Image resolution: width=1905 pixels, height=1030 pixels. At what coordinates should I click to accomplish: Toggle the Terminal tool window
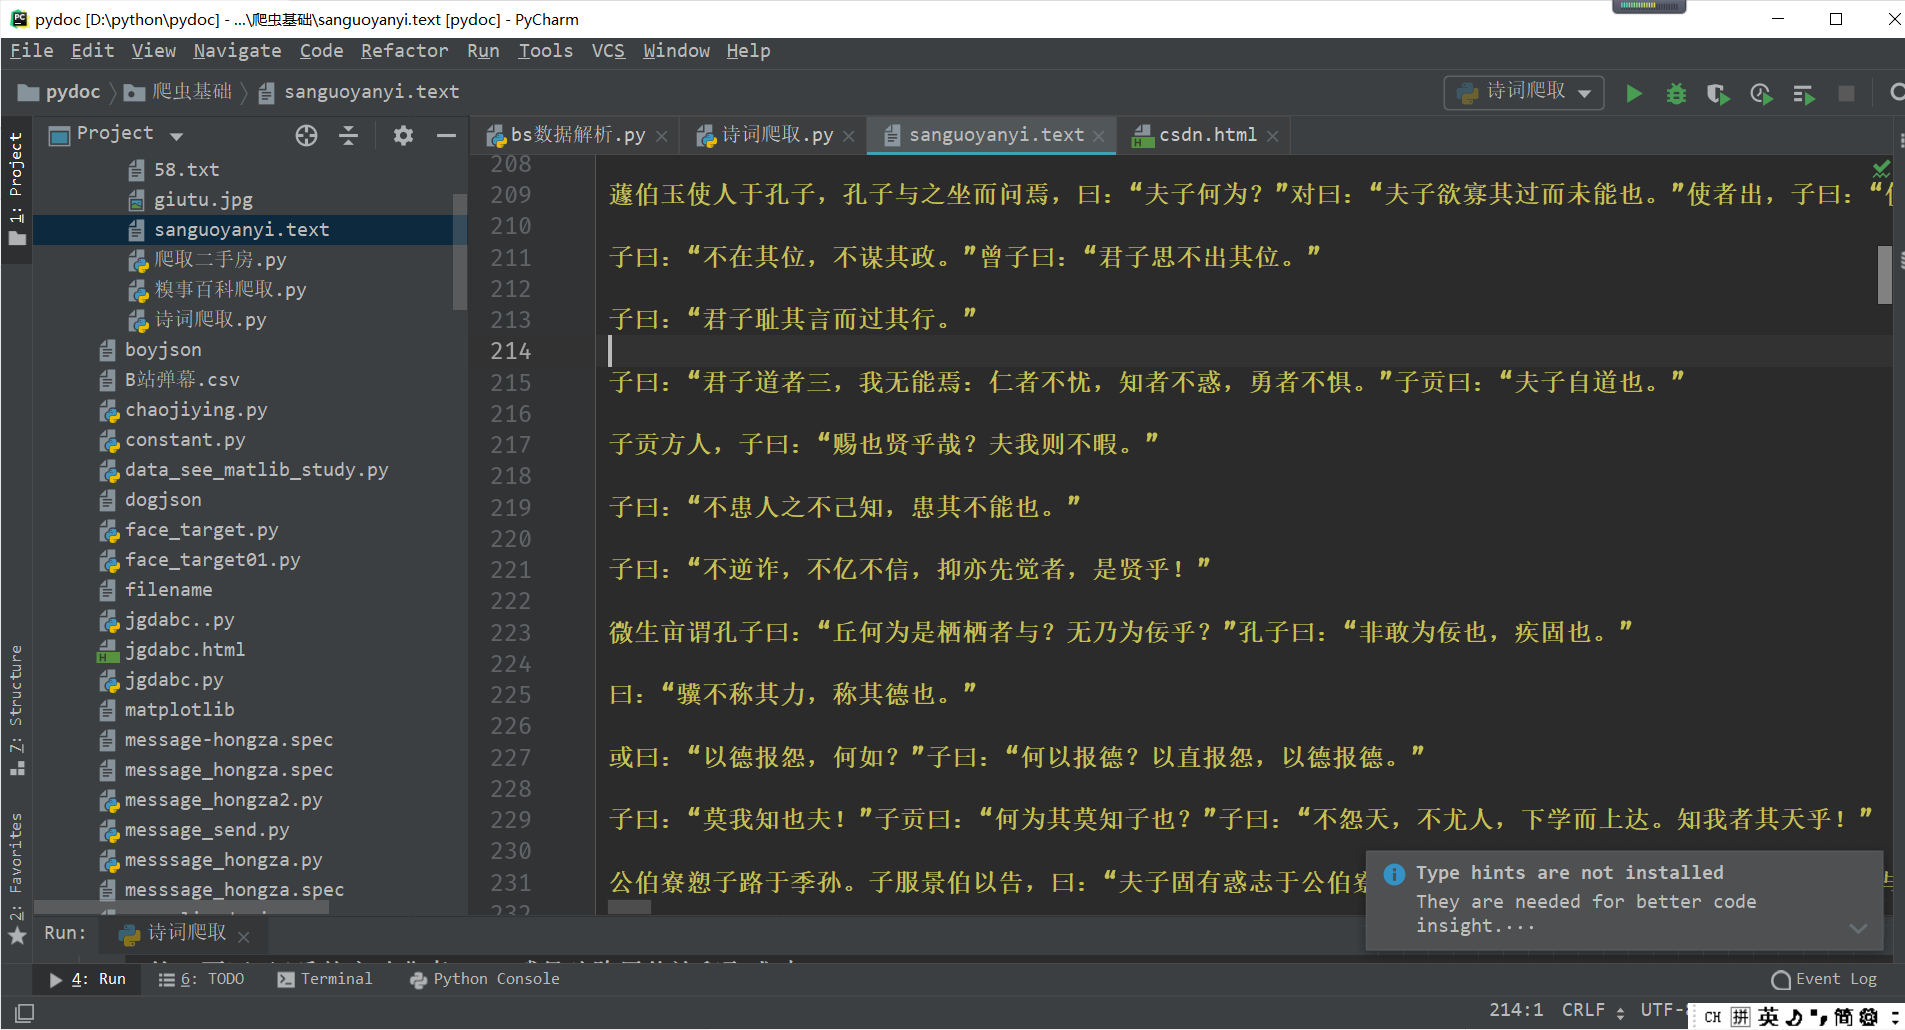pos(324,979)
